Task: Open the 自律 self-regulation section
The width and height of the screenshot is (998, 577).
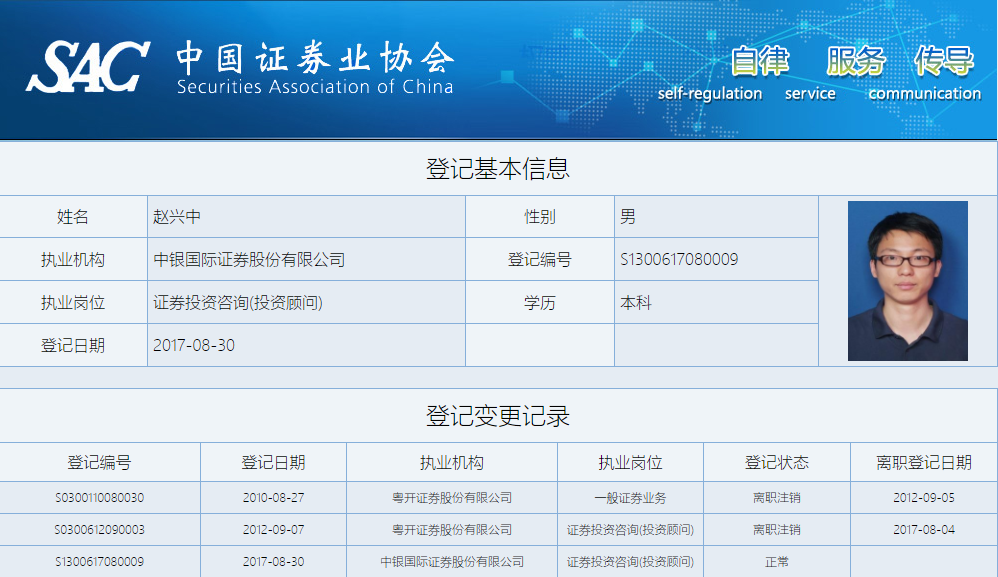Action: pos(758,62)
